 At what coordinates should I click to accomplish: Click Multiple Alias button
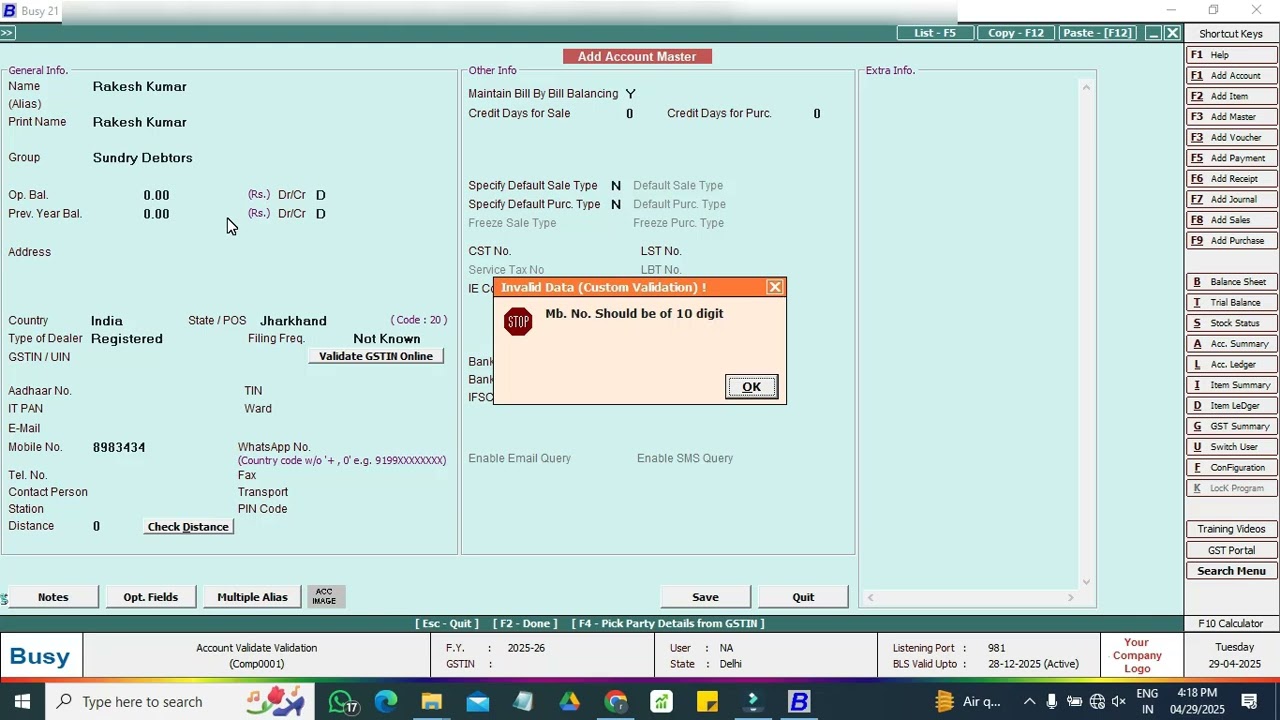click(252, 597)
